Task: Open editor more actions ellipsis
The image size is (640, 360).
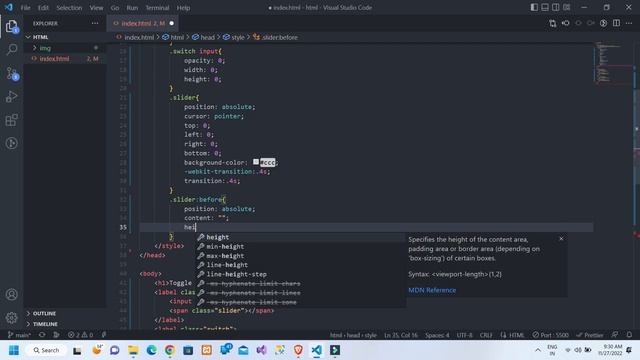Action: pyautogui.click(x=629, y=23)
